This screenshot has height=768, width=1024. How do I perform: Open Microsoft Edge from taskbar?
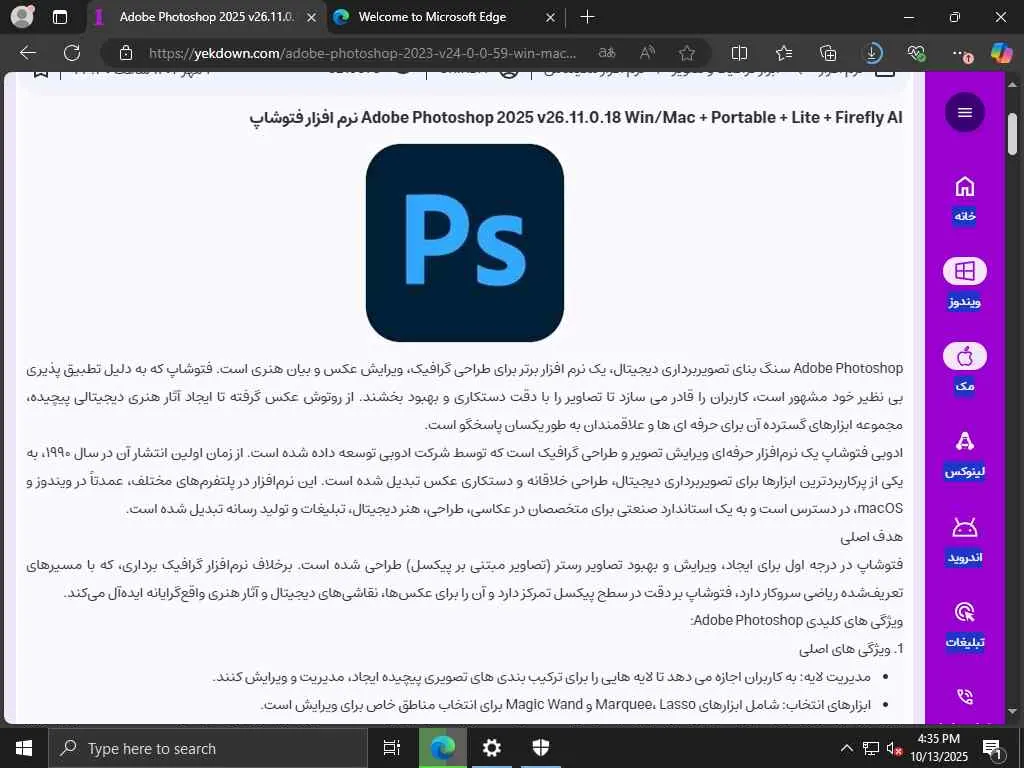pyautogui.click(x=442, y=748)
